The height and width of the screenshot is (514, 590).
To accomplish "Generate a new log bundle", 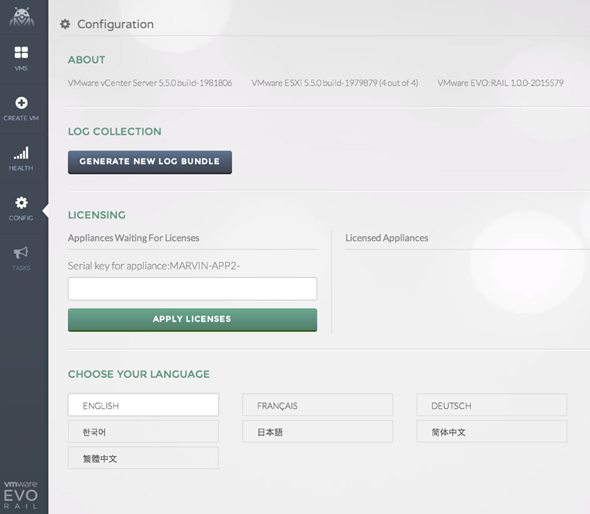I will 150,162.
